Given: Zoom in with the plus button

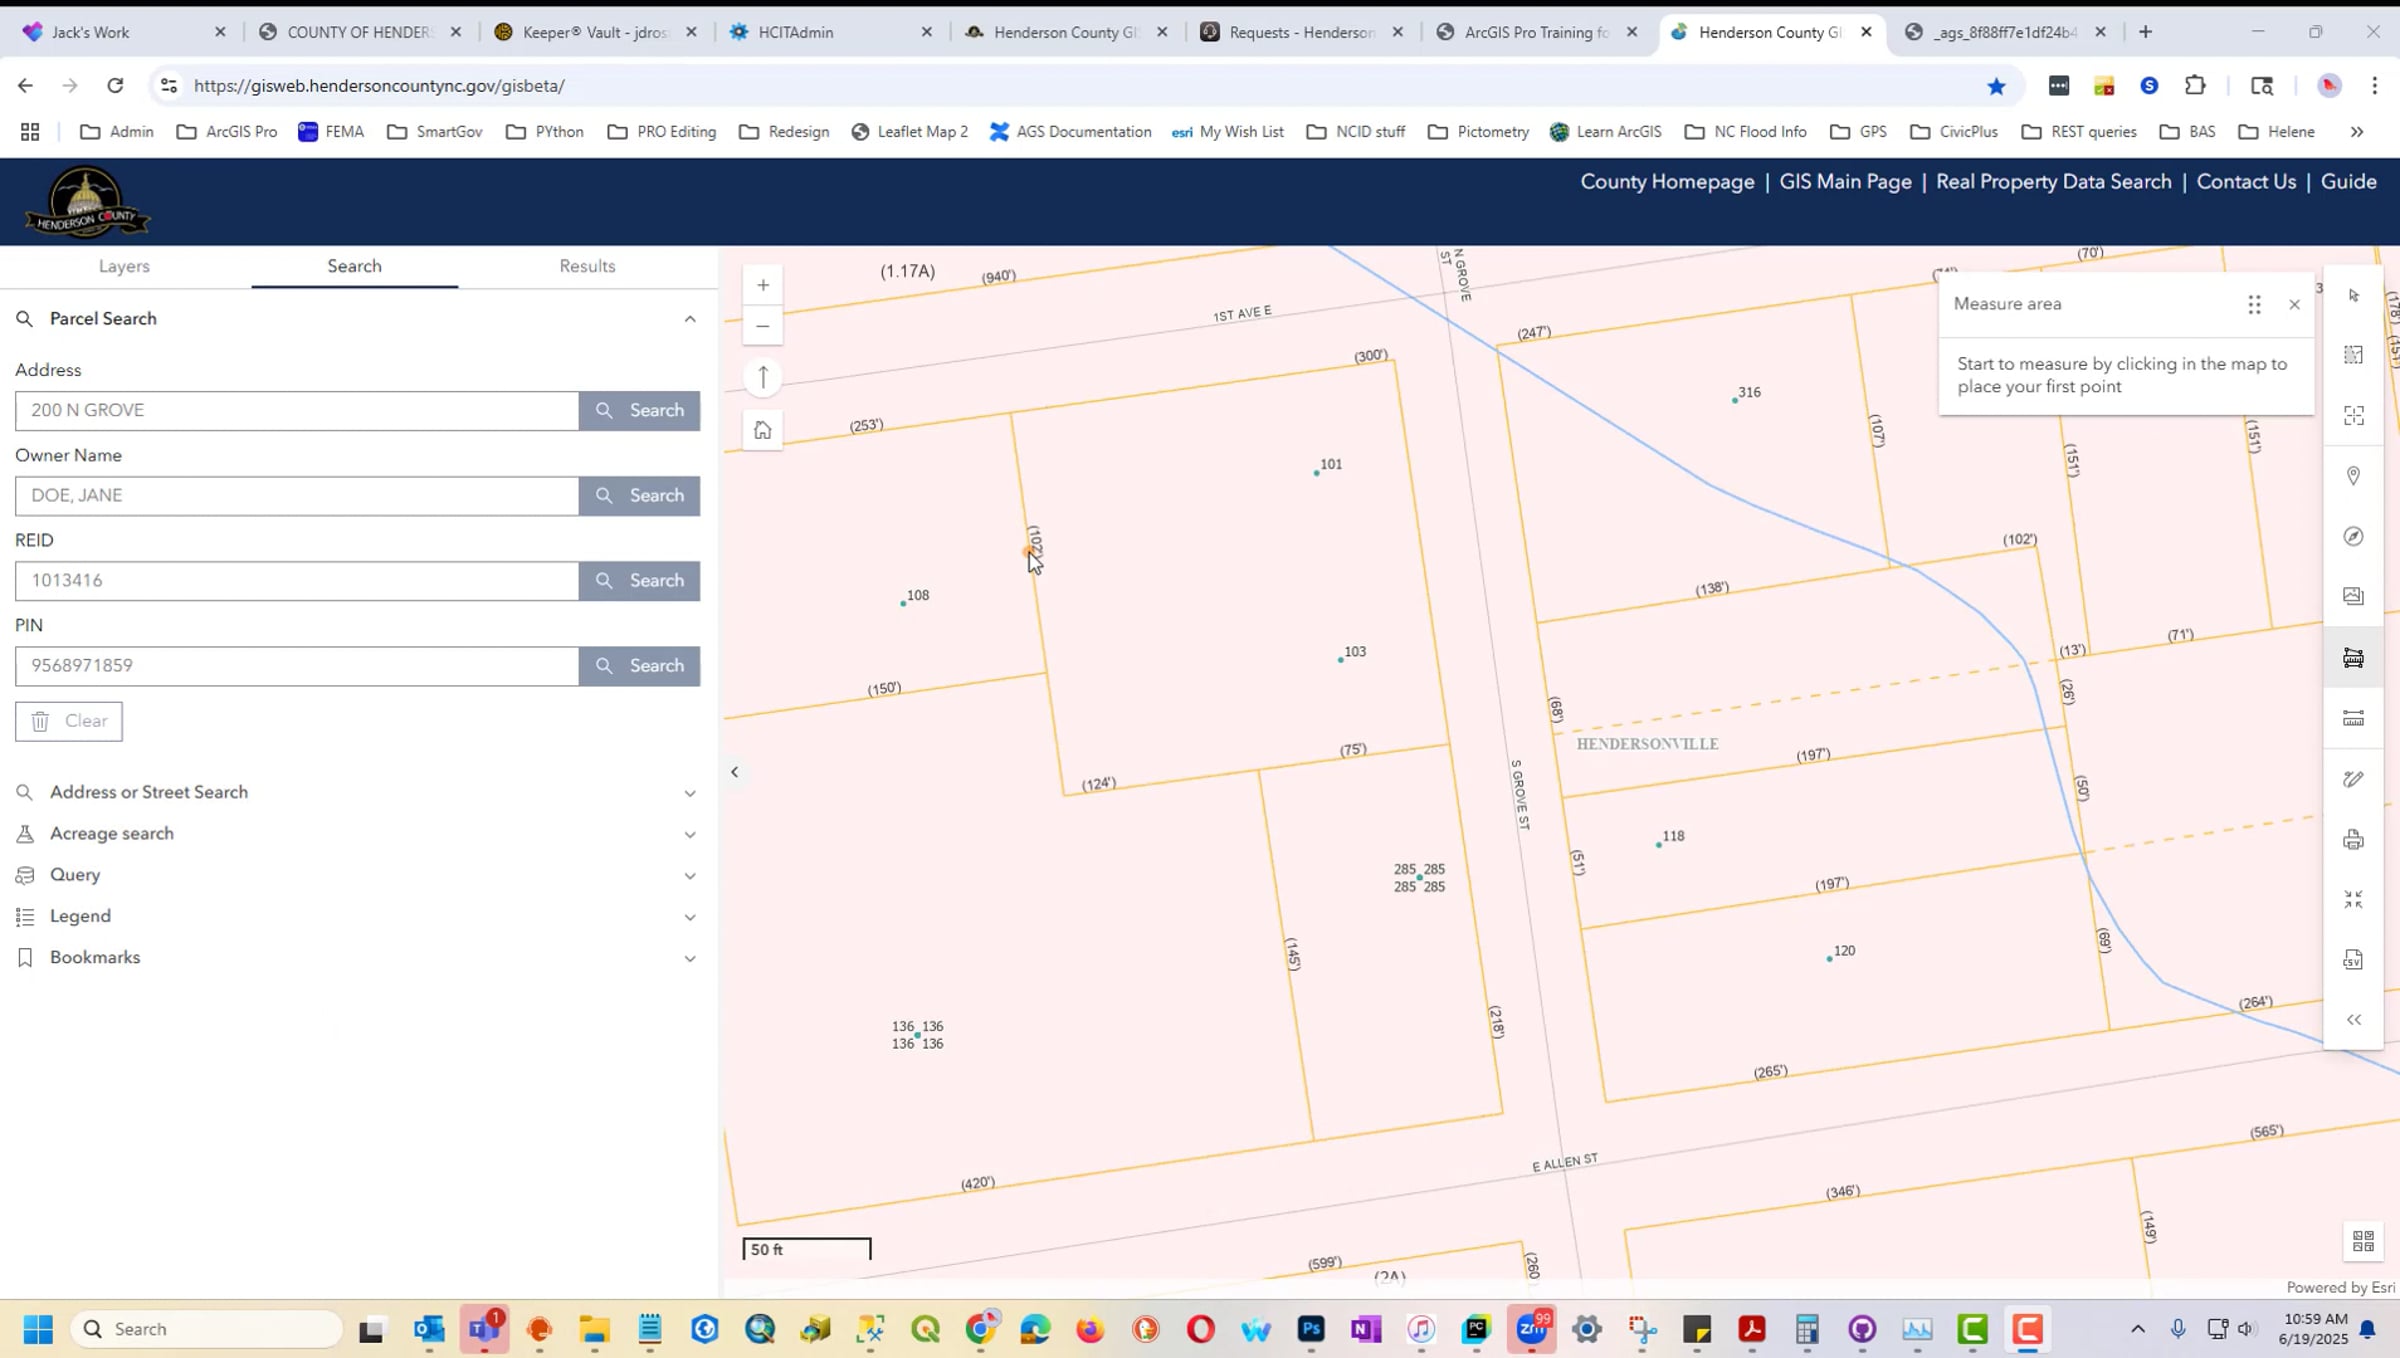Looking at the screenshot, I should tap(763, 285).
